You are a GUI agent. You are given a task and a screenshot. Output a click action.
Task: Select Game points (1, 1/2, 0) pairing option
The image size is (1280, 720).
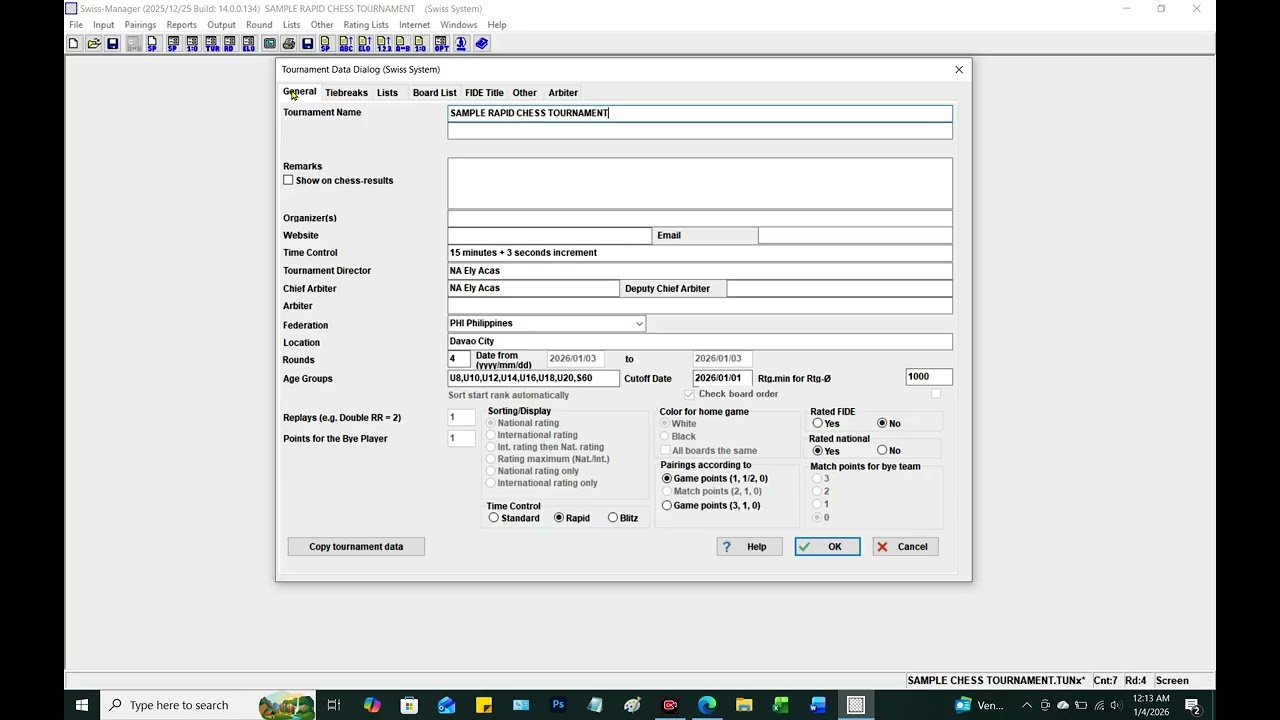coord(667,478)
